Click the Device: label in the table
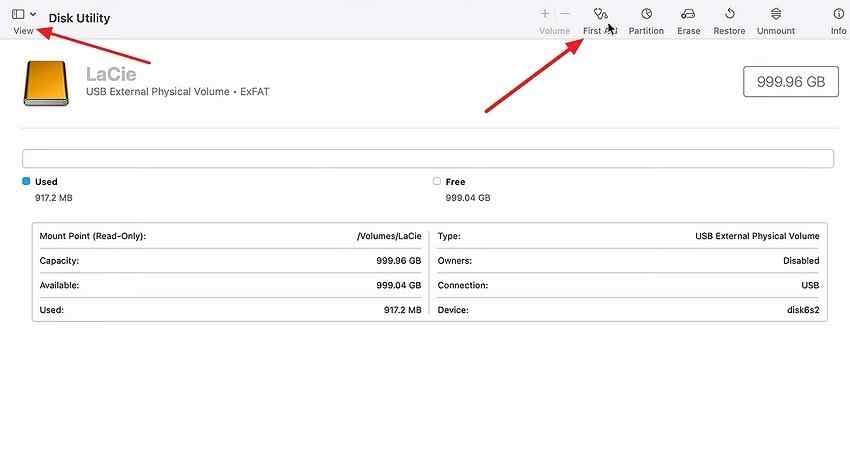The height and width of the screenshot is (451, 850). (x=453, y=310)
